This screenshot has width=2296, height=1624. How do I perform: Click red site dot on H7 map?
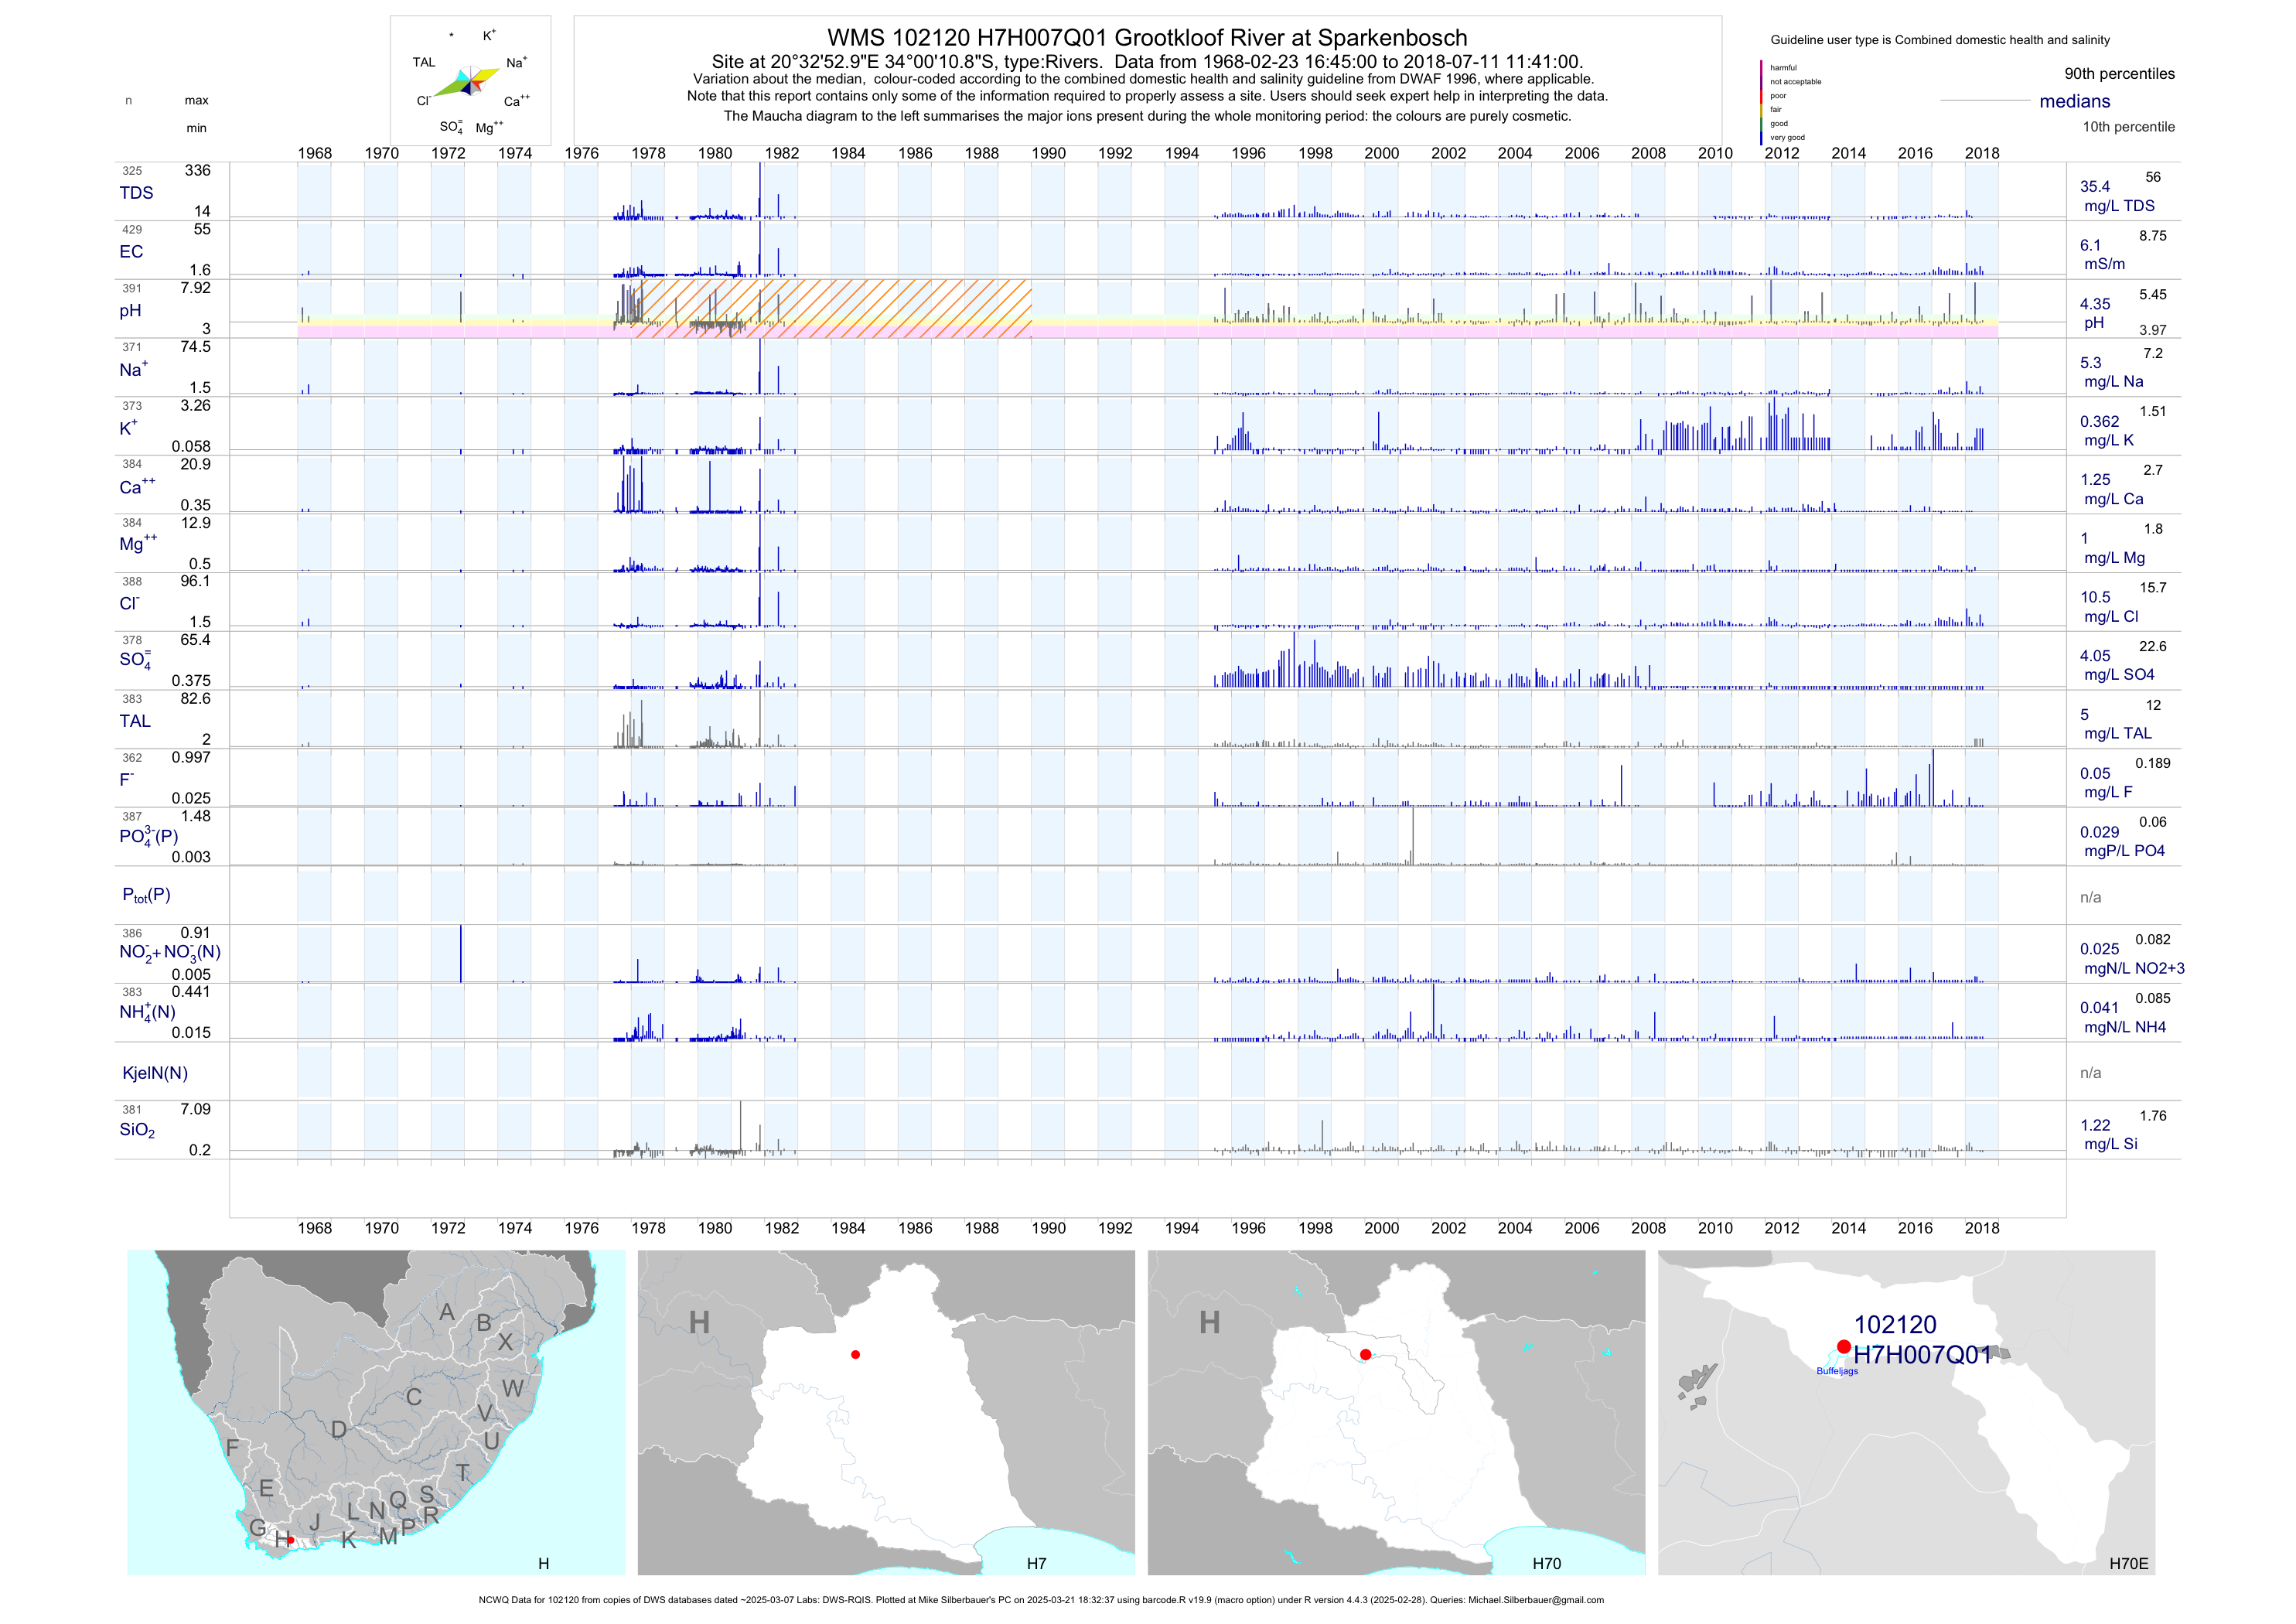coord(855,1354)
